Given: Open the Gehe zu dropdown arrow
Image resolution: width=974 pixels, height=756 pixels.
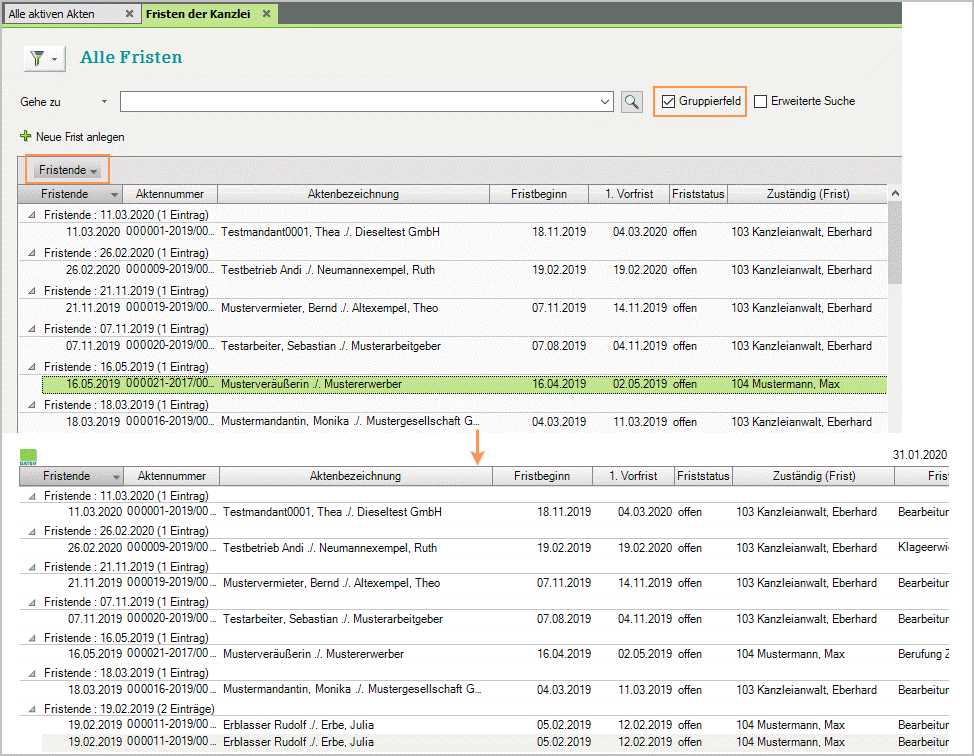Looking at the screenshot, I should point(104,102).
